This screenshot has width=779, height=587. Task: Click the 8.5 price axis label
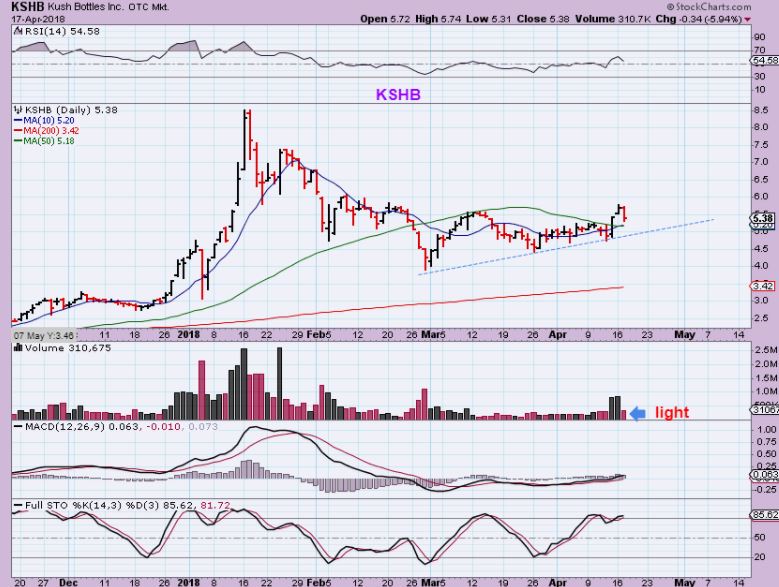(x=761, y=110)
